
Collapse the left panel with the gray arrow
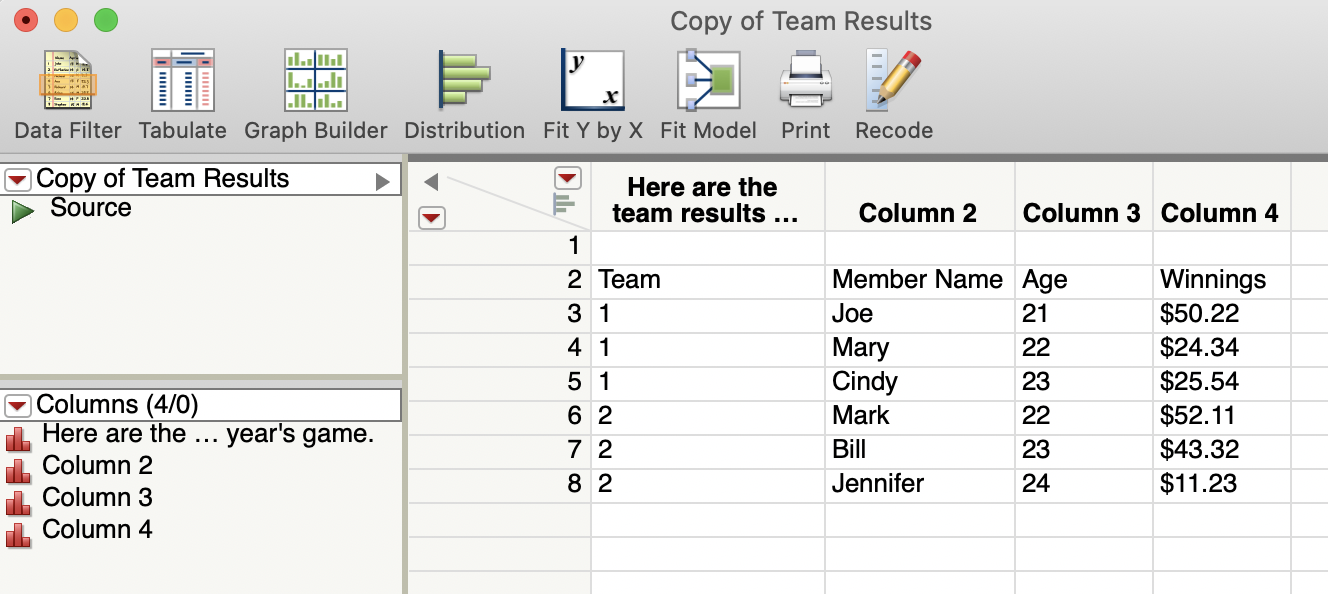[431, 182]
